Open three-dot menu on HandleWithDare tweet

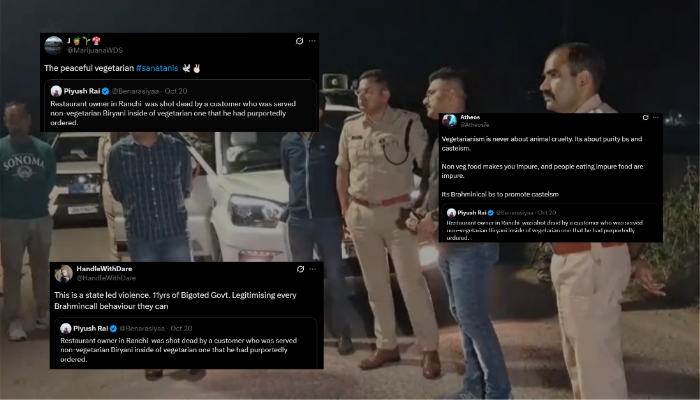[x=314, y=269]
